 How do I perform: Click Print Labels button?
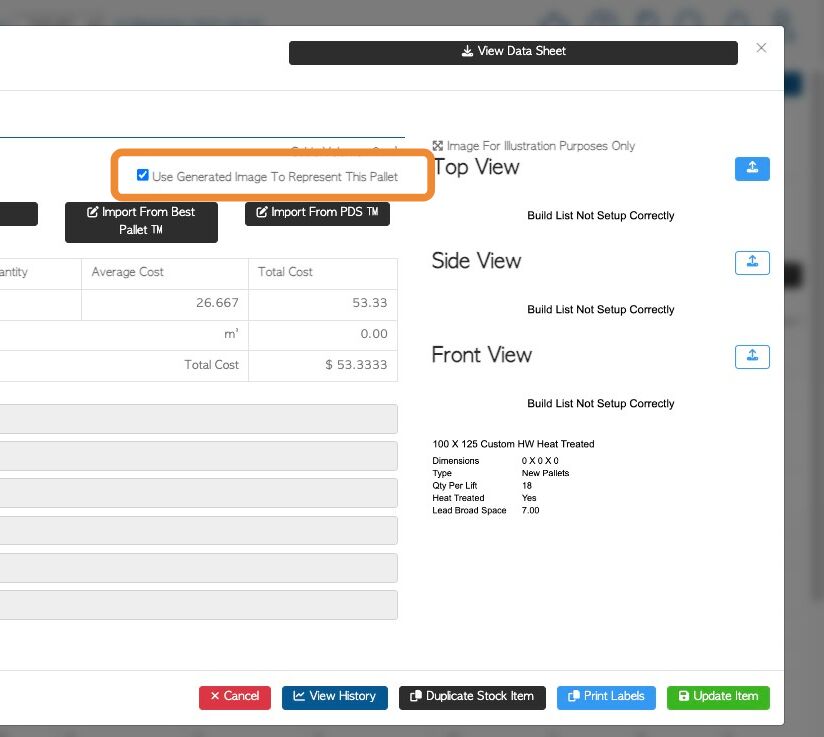tap(606, 698)
